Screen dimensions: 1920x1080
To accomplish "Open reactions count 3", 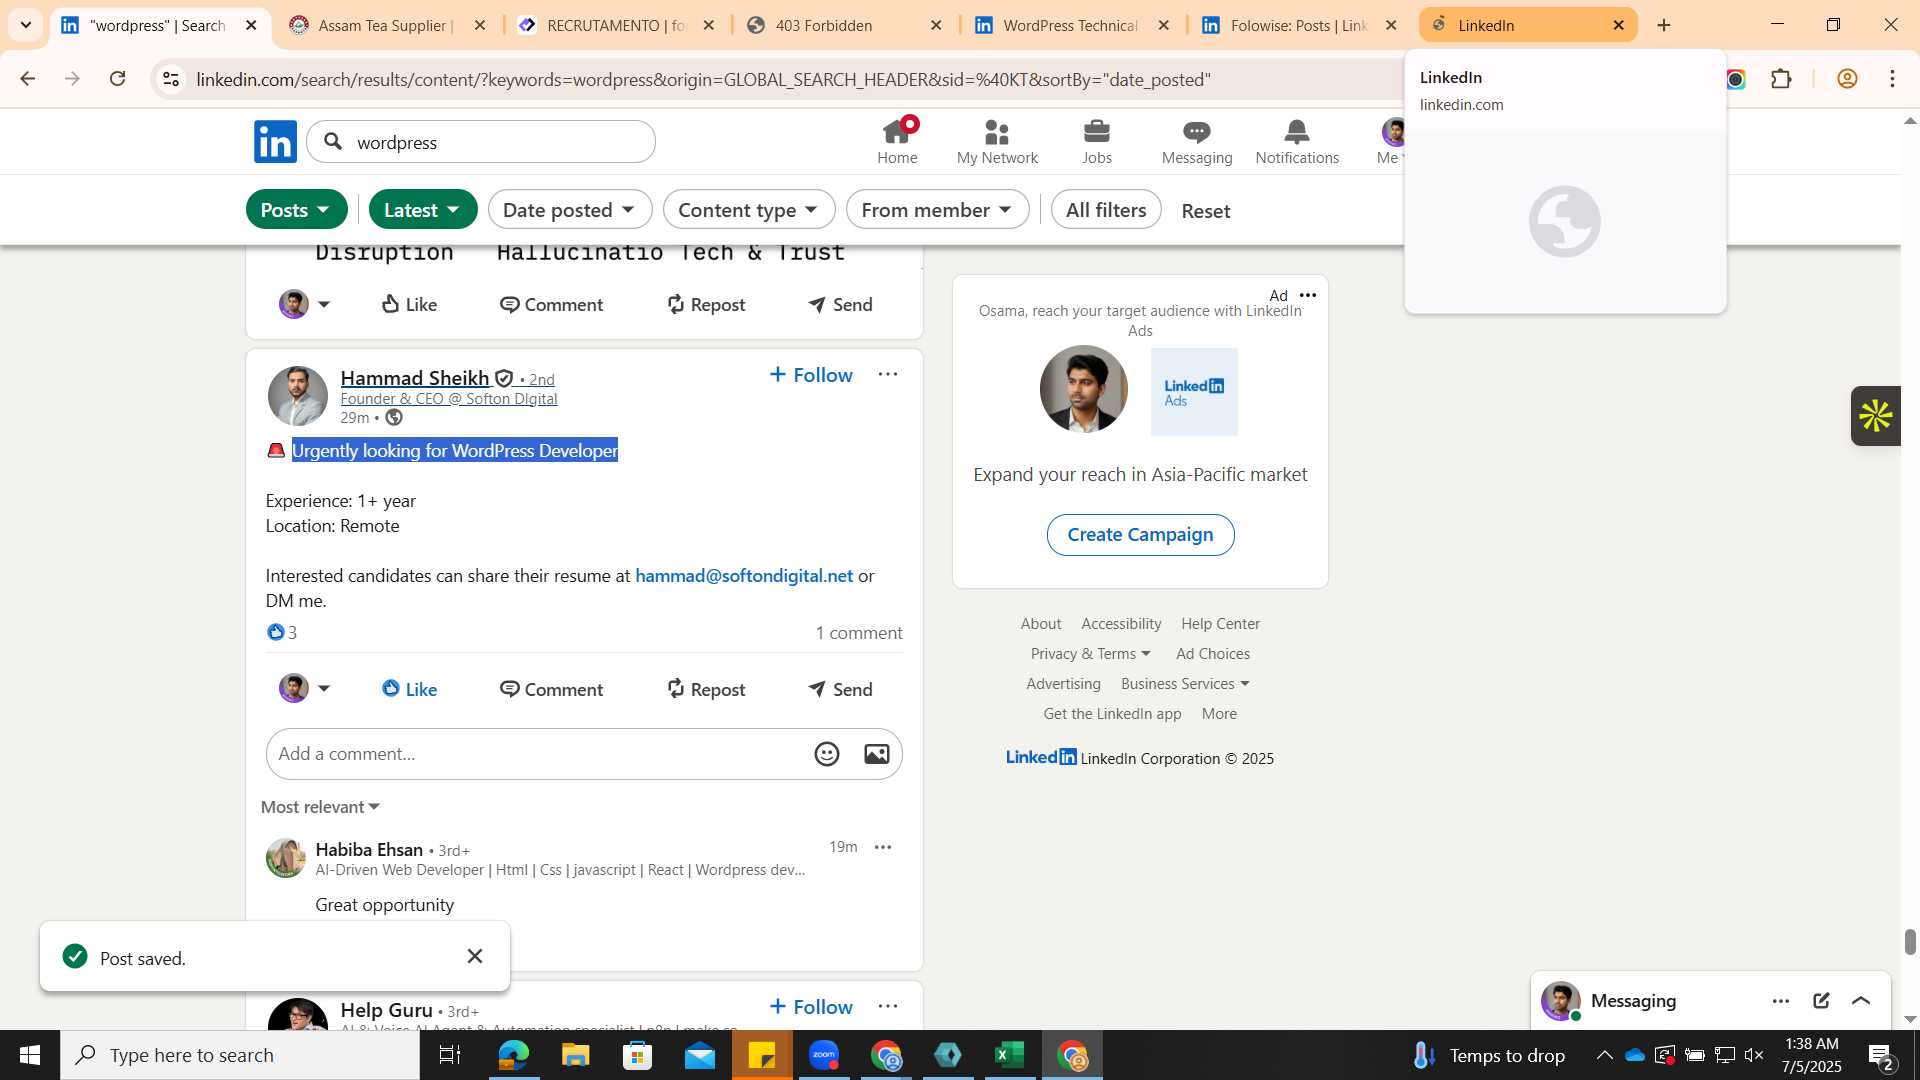I will coord(282,632).
